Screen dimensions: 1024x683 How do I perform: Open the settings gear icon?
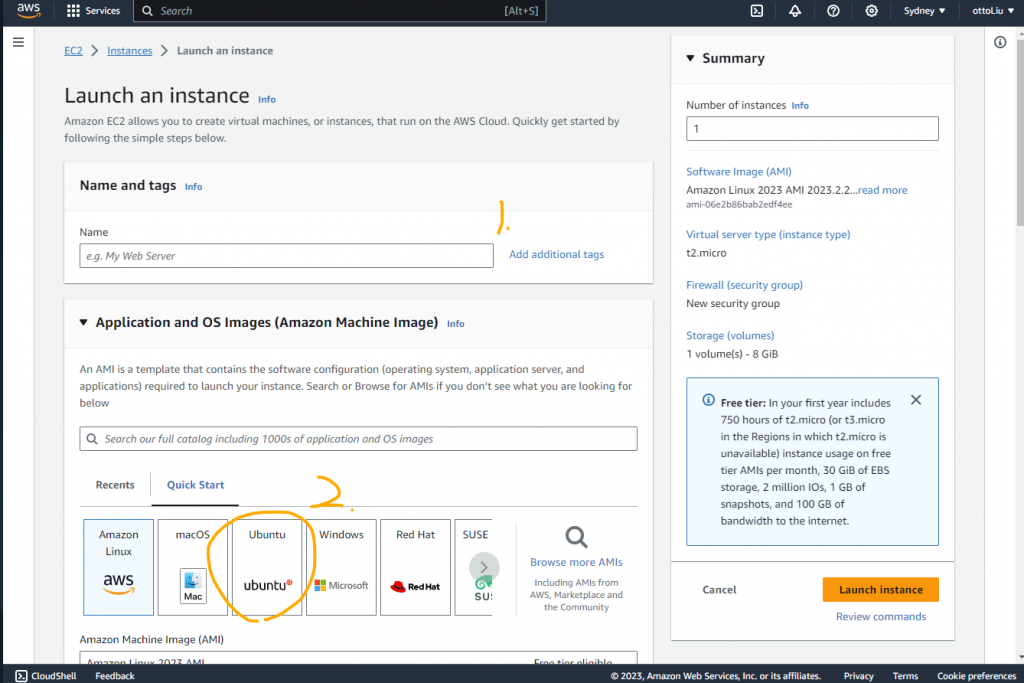pyautogui.click(x=871, y=10)
